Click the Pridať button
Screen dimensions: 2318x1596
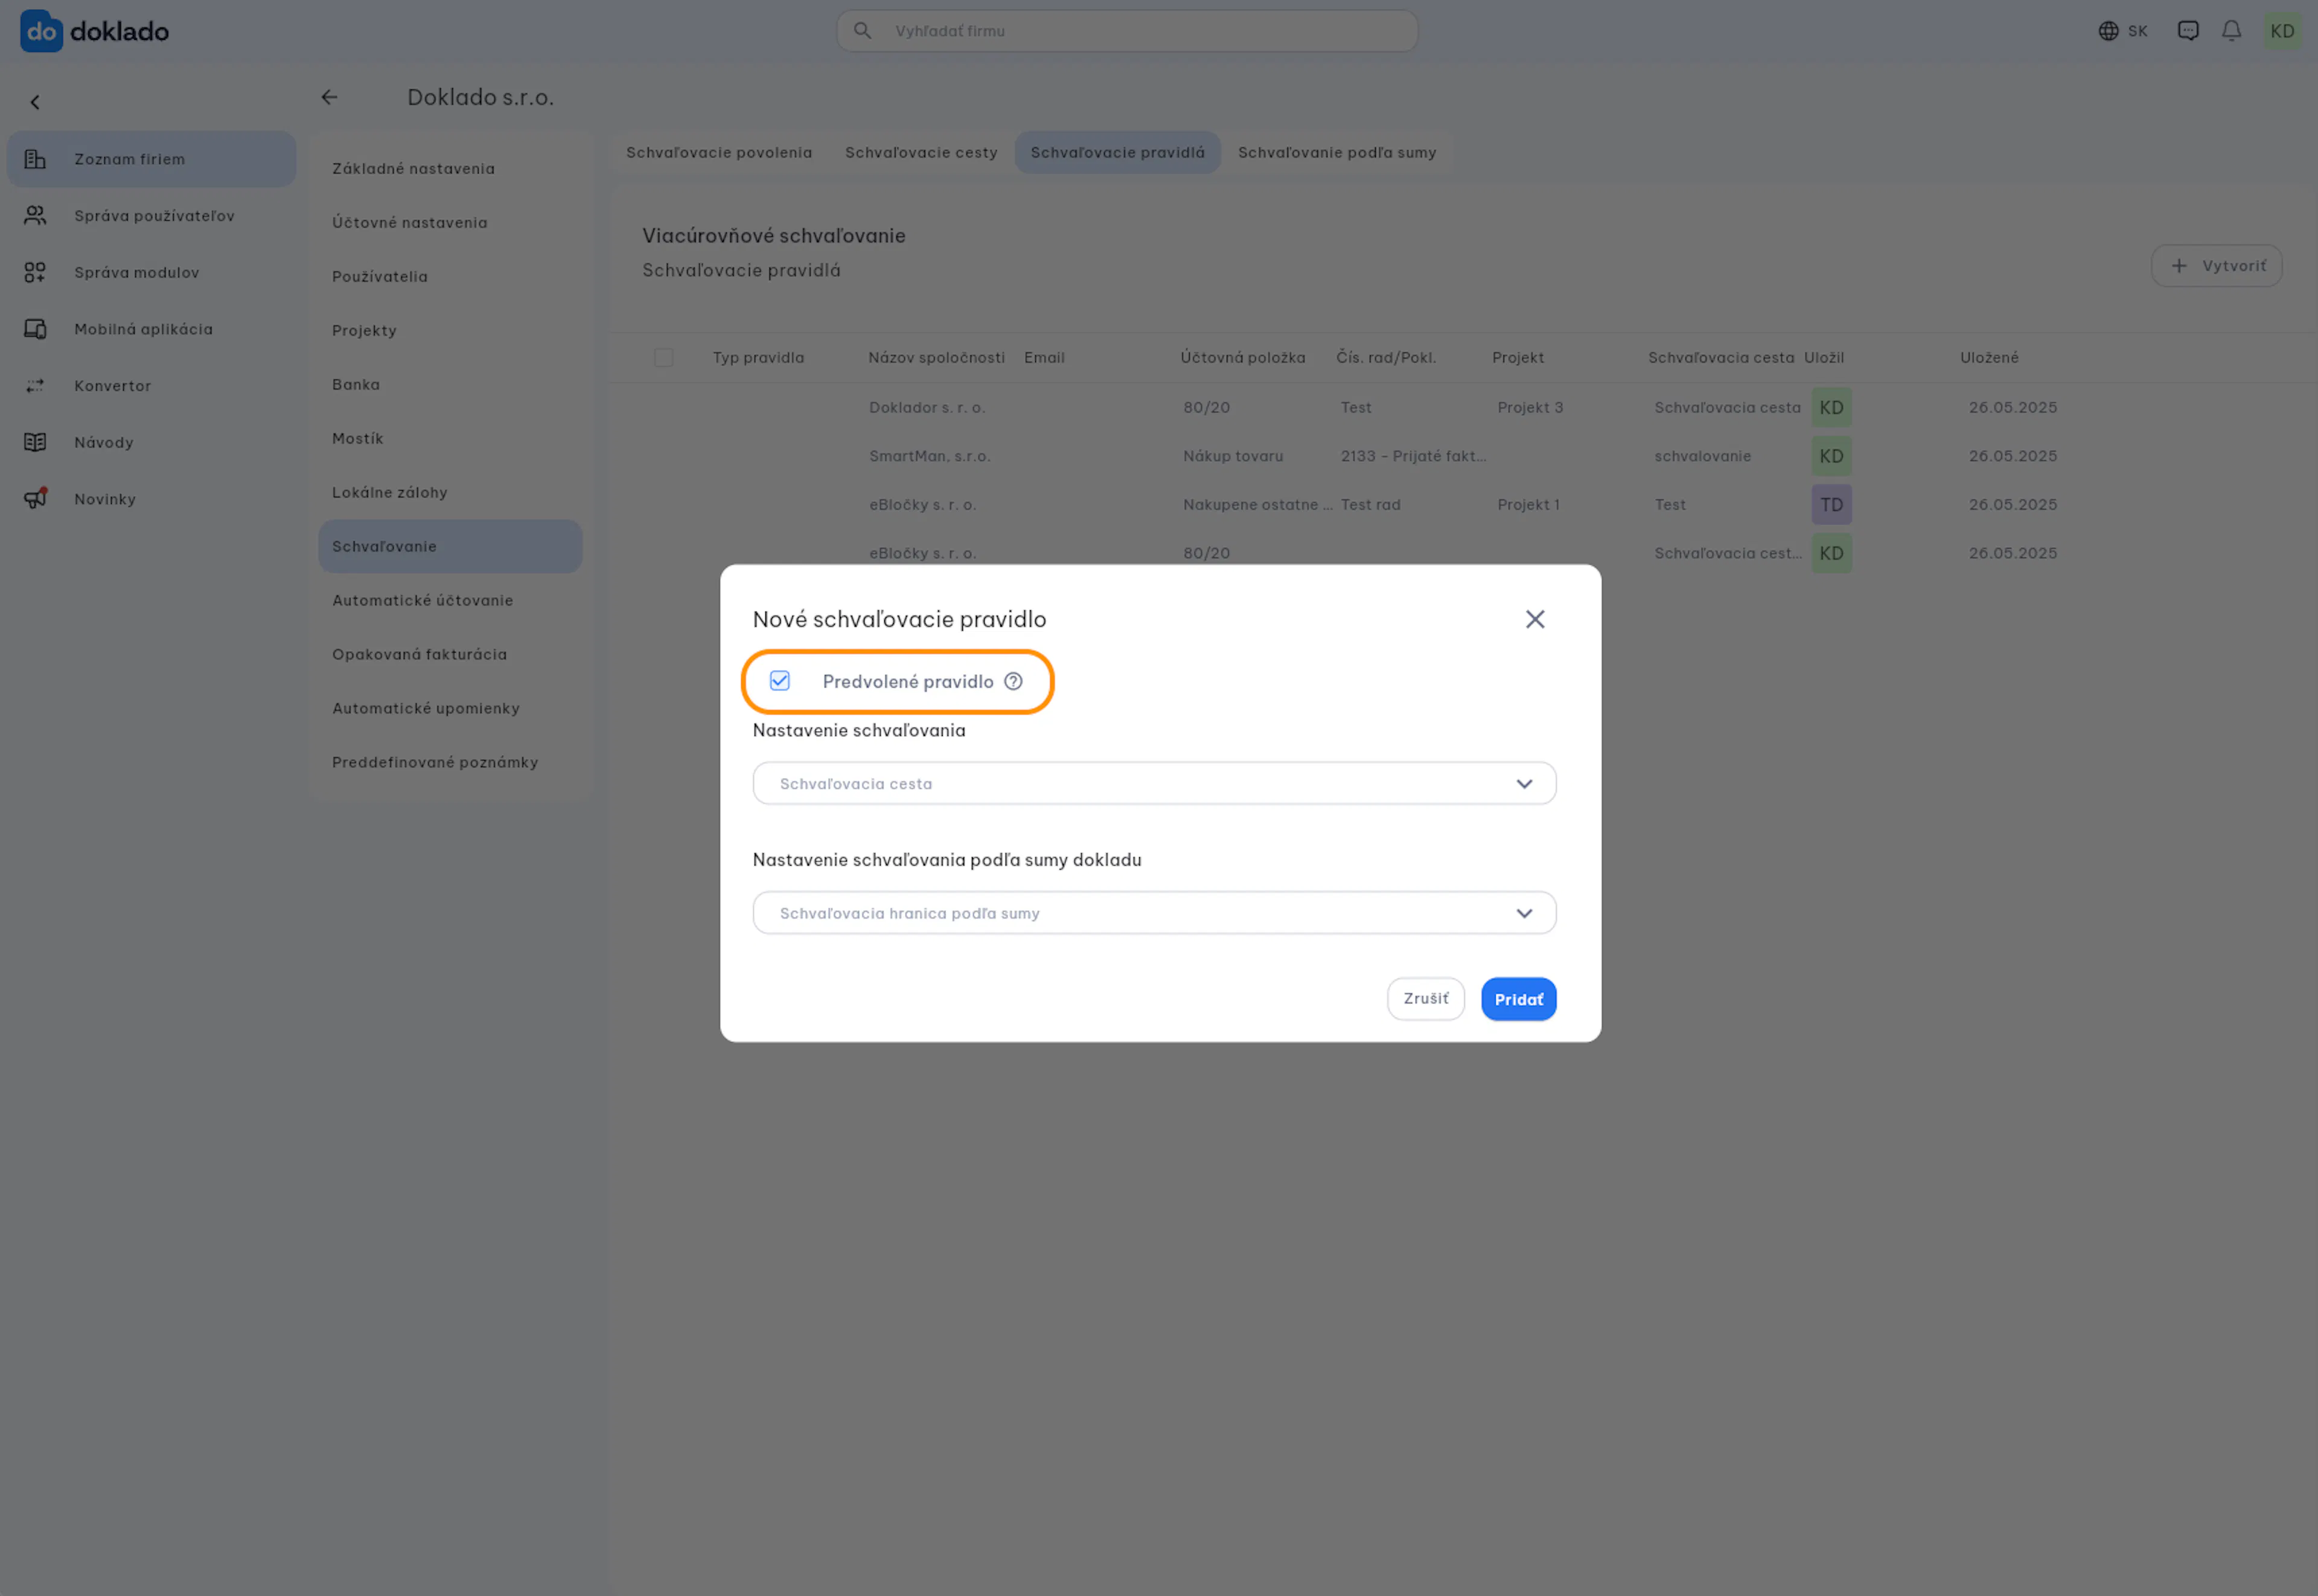click(1518, 999)
